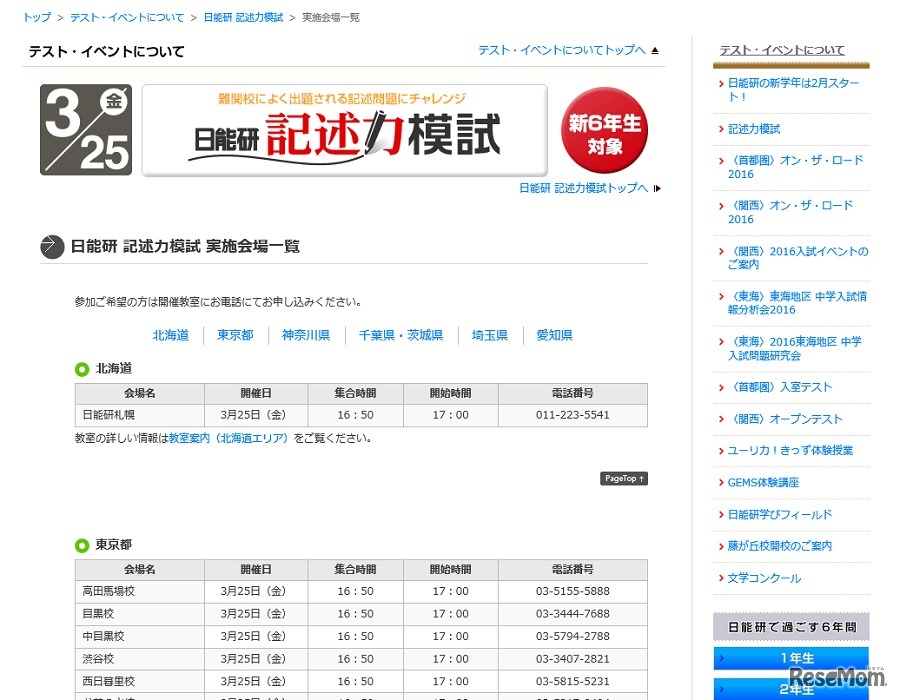
Task: Open the 文学コンクール sidebar link
Action: [x=766, y=578]
